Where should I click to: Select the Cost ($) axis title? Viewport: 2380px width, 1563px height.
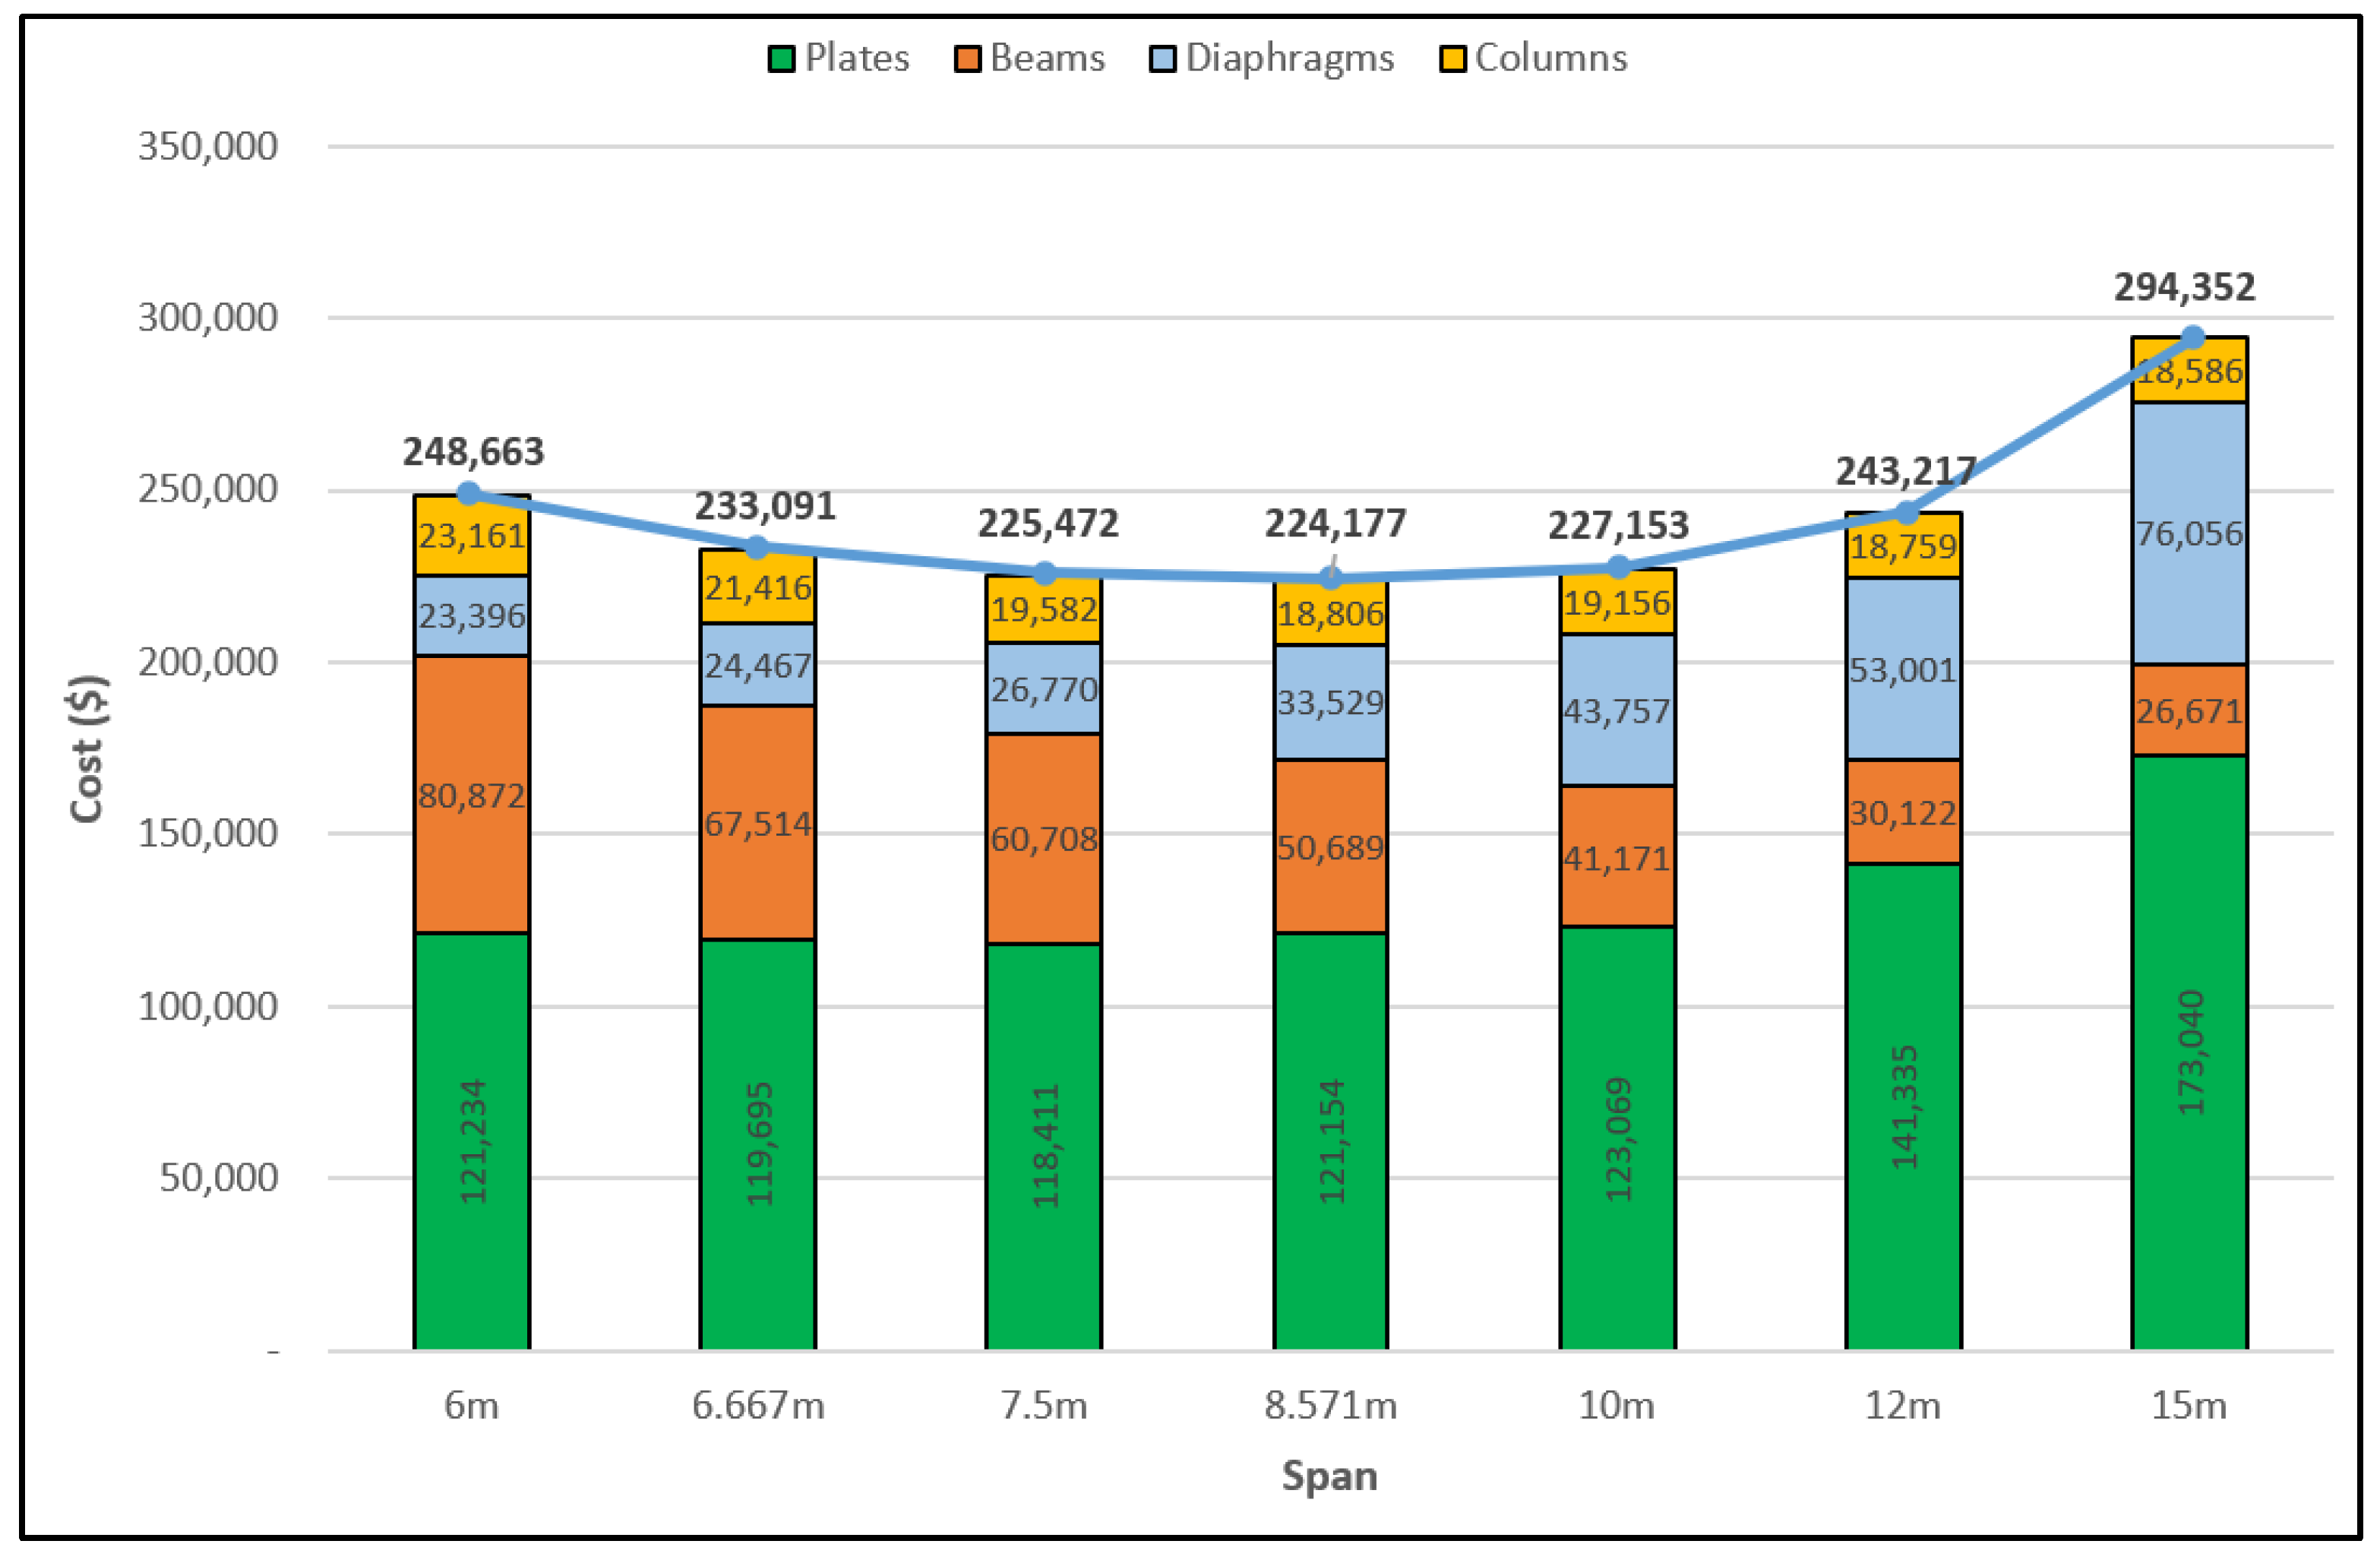pos(88,749)
